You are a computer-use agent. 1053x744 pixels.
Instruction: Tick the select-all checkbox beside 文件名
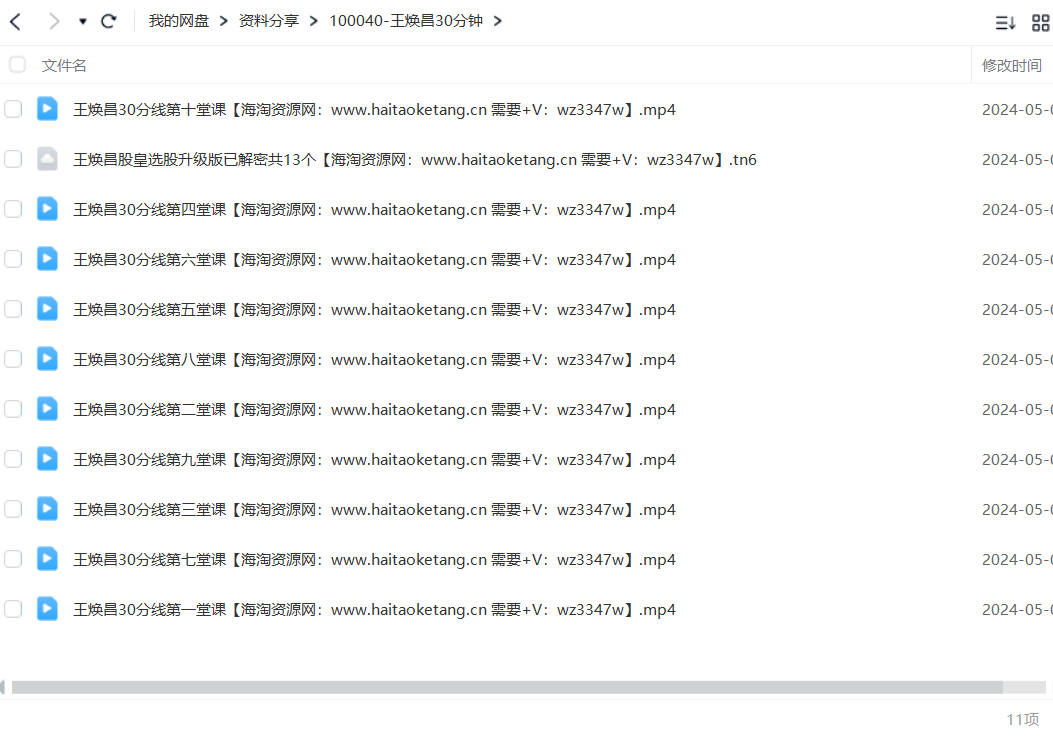pos(17,64)
